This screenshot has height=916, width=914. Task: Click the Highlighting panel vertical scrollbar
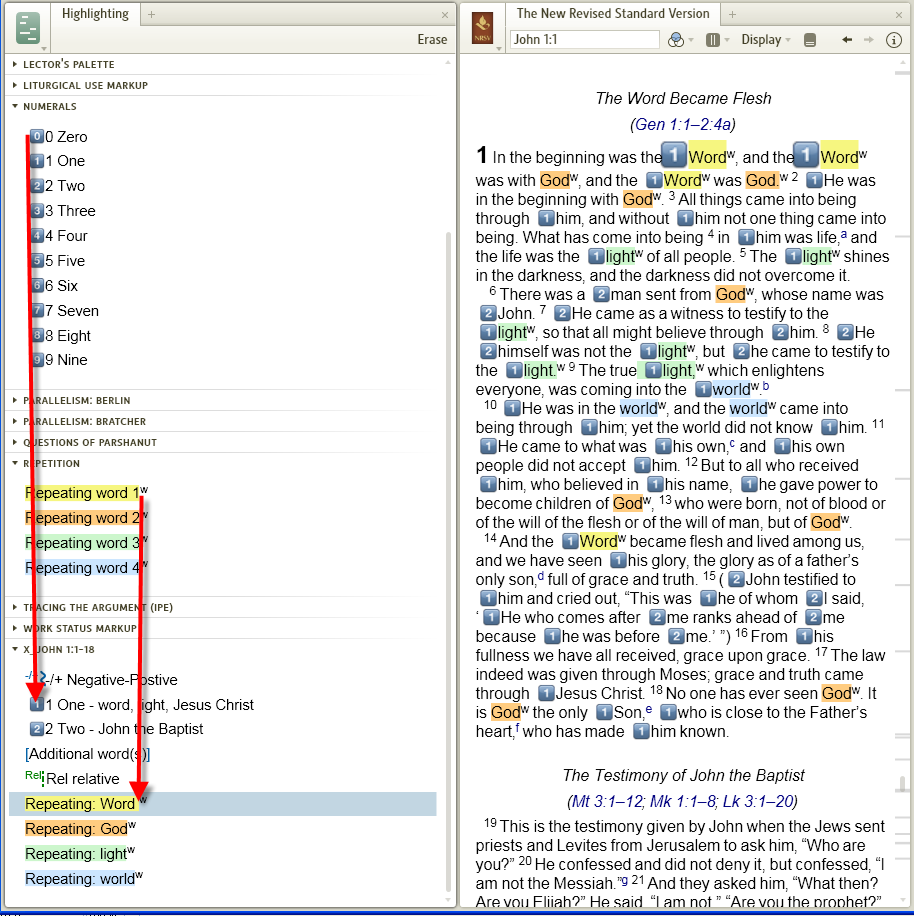tap(448, 561)
